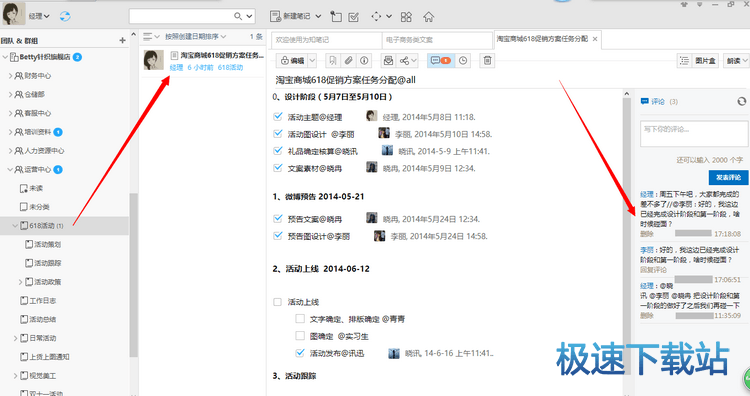Expand the 活动政策 folder
The height and width of the screenshot is (396, 750).
point(20,282)
